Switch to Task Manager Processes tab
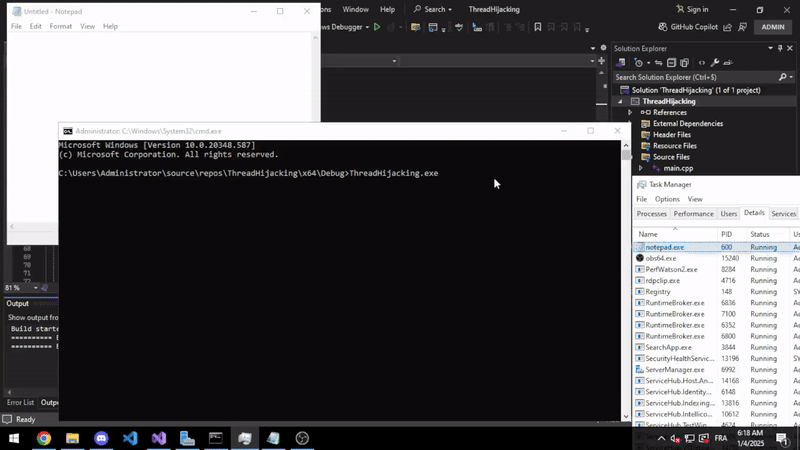Image resolution: width=800 pixels, height=450 pixels. point(652,214)
